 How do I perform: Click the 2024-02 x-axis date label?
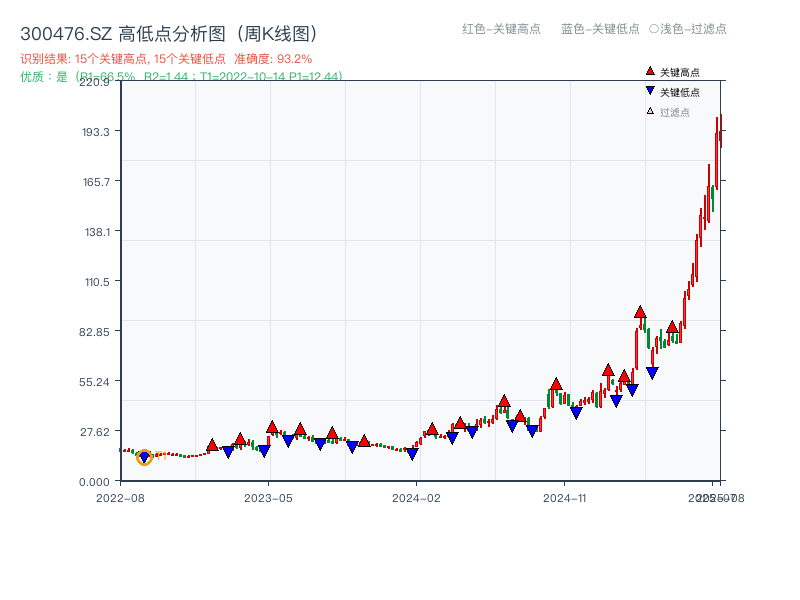[416, 498]
